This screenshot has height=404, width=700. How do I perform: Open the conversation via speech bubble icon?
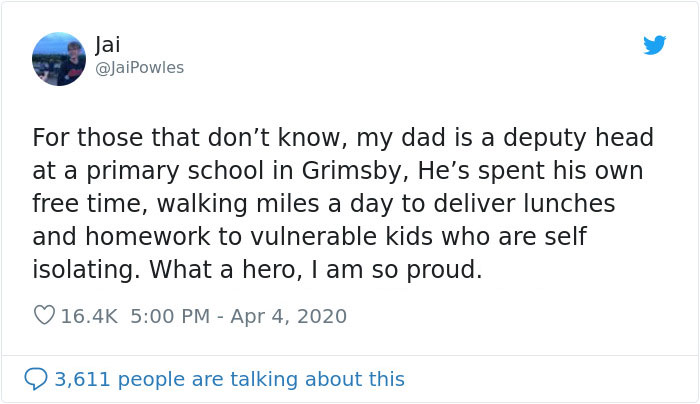tap(35, 379)
